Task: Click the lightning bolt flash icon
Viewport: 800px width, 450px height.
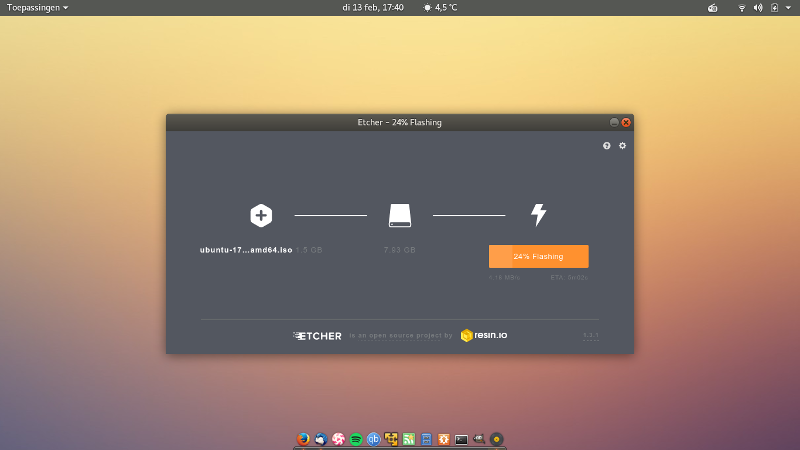Action: pyautogui.click(x=538, y=215)
